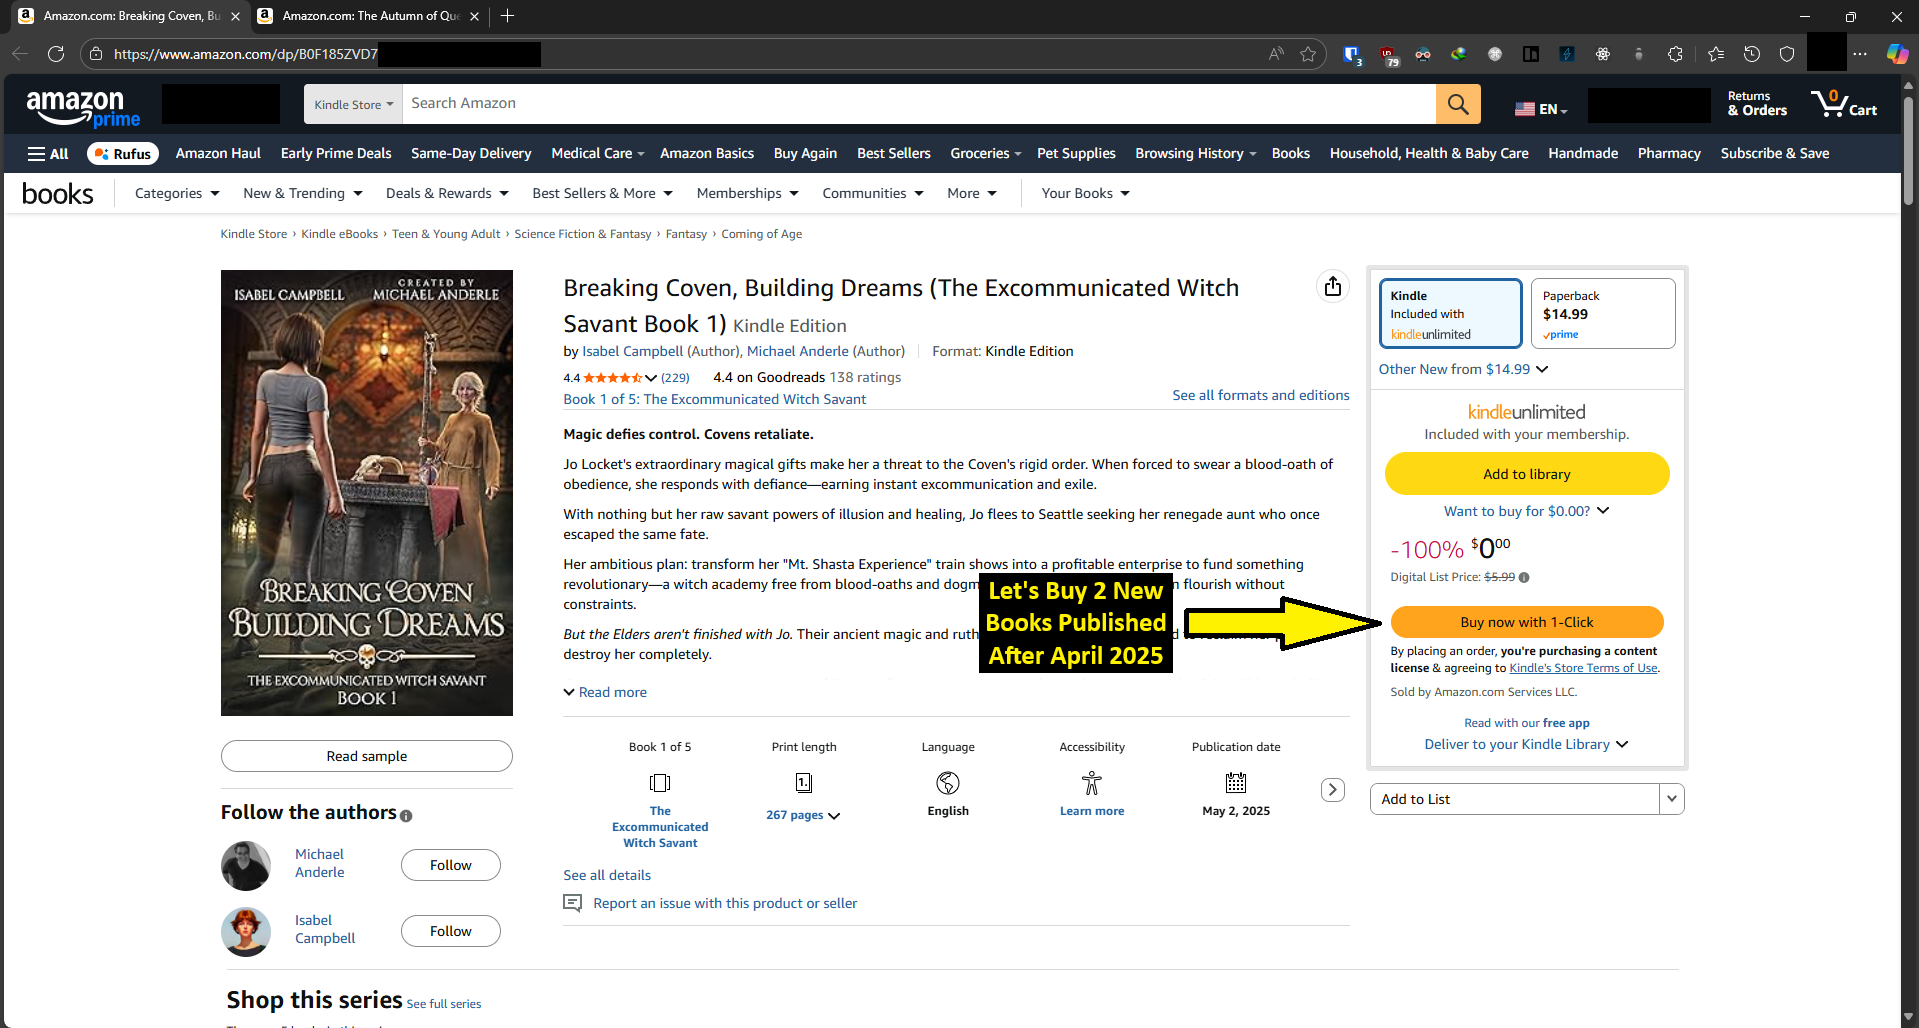Open the Copilot sidebar icon
Viewport: 1919px width, 1028px height.
coord(1897,54)
